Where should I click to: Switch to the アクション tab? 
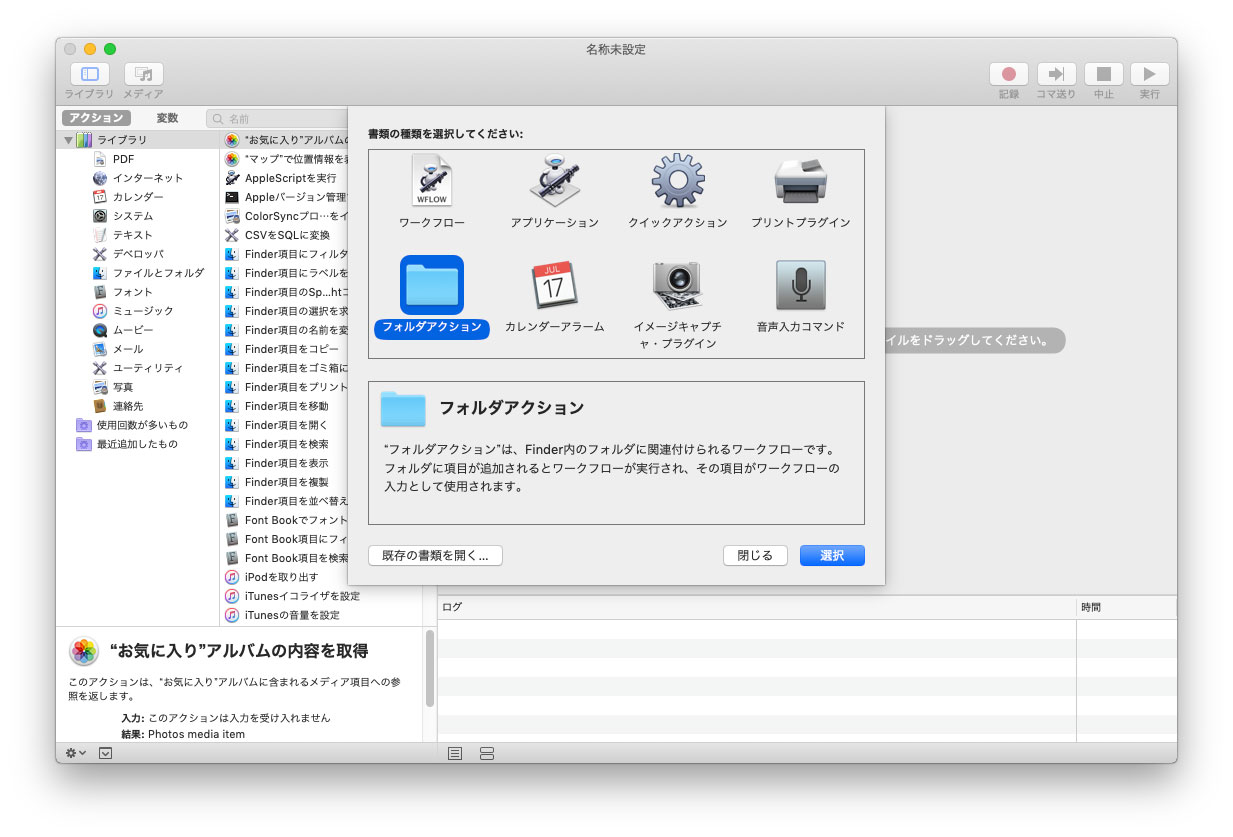point(96,118)
